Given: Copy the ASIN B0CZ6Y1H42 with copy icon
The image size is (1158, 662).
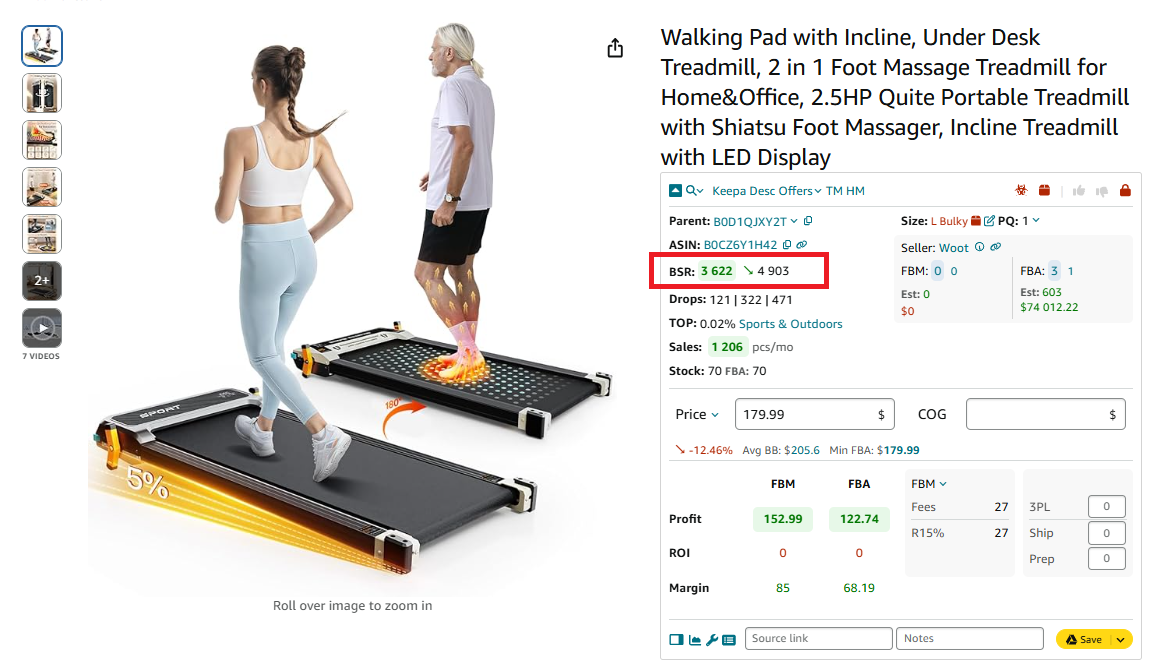Looking at the screenshot, I should point(787,245).
